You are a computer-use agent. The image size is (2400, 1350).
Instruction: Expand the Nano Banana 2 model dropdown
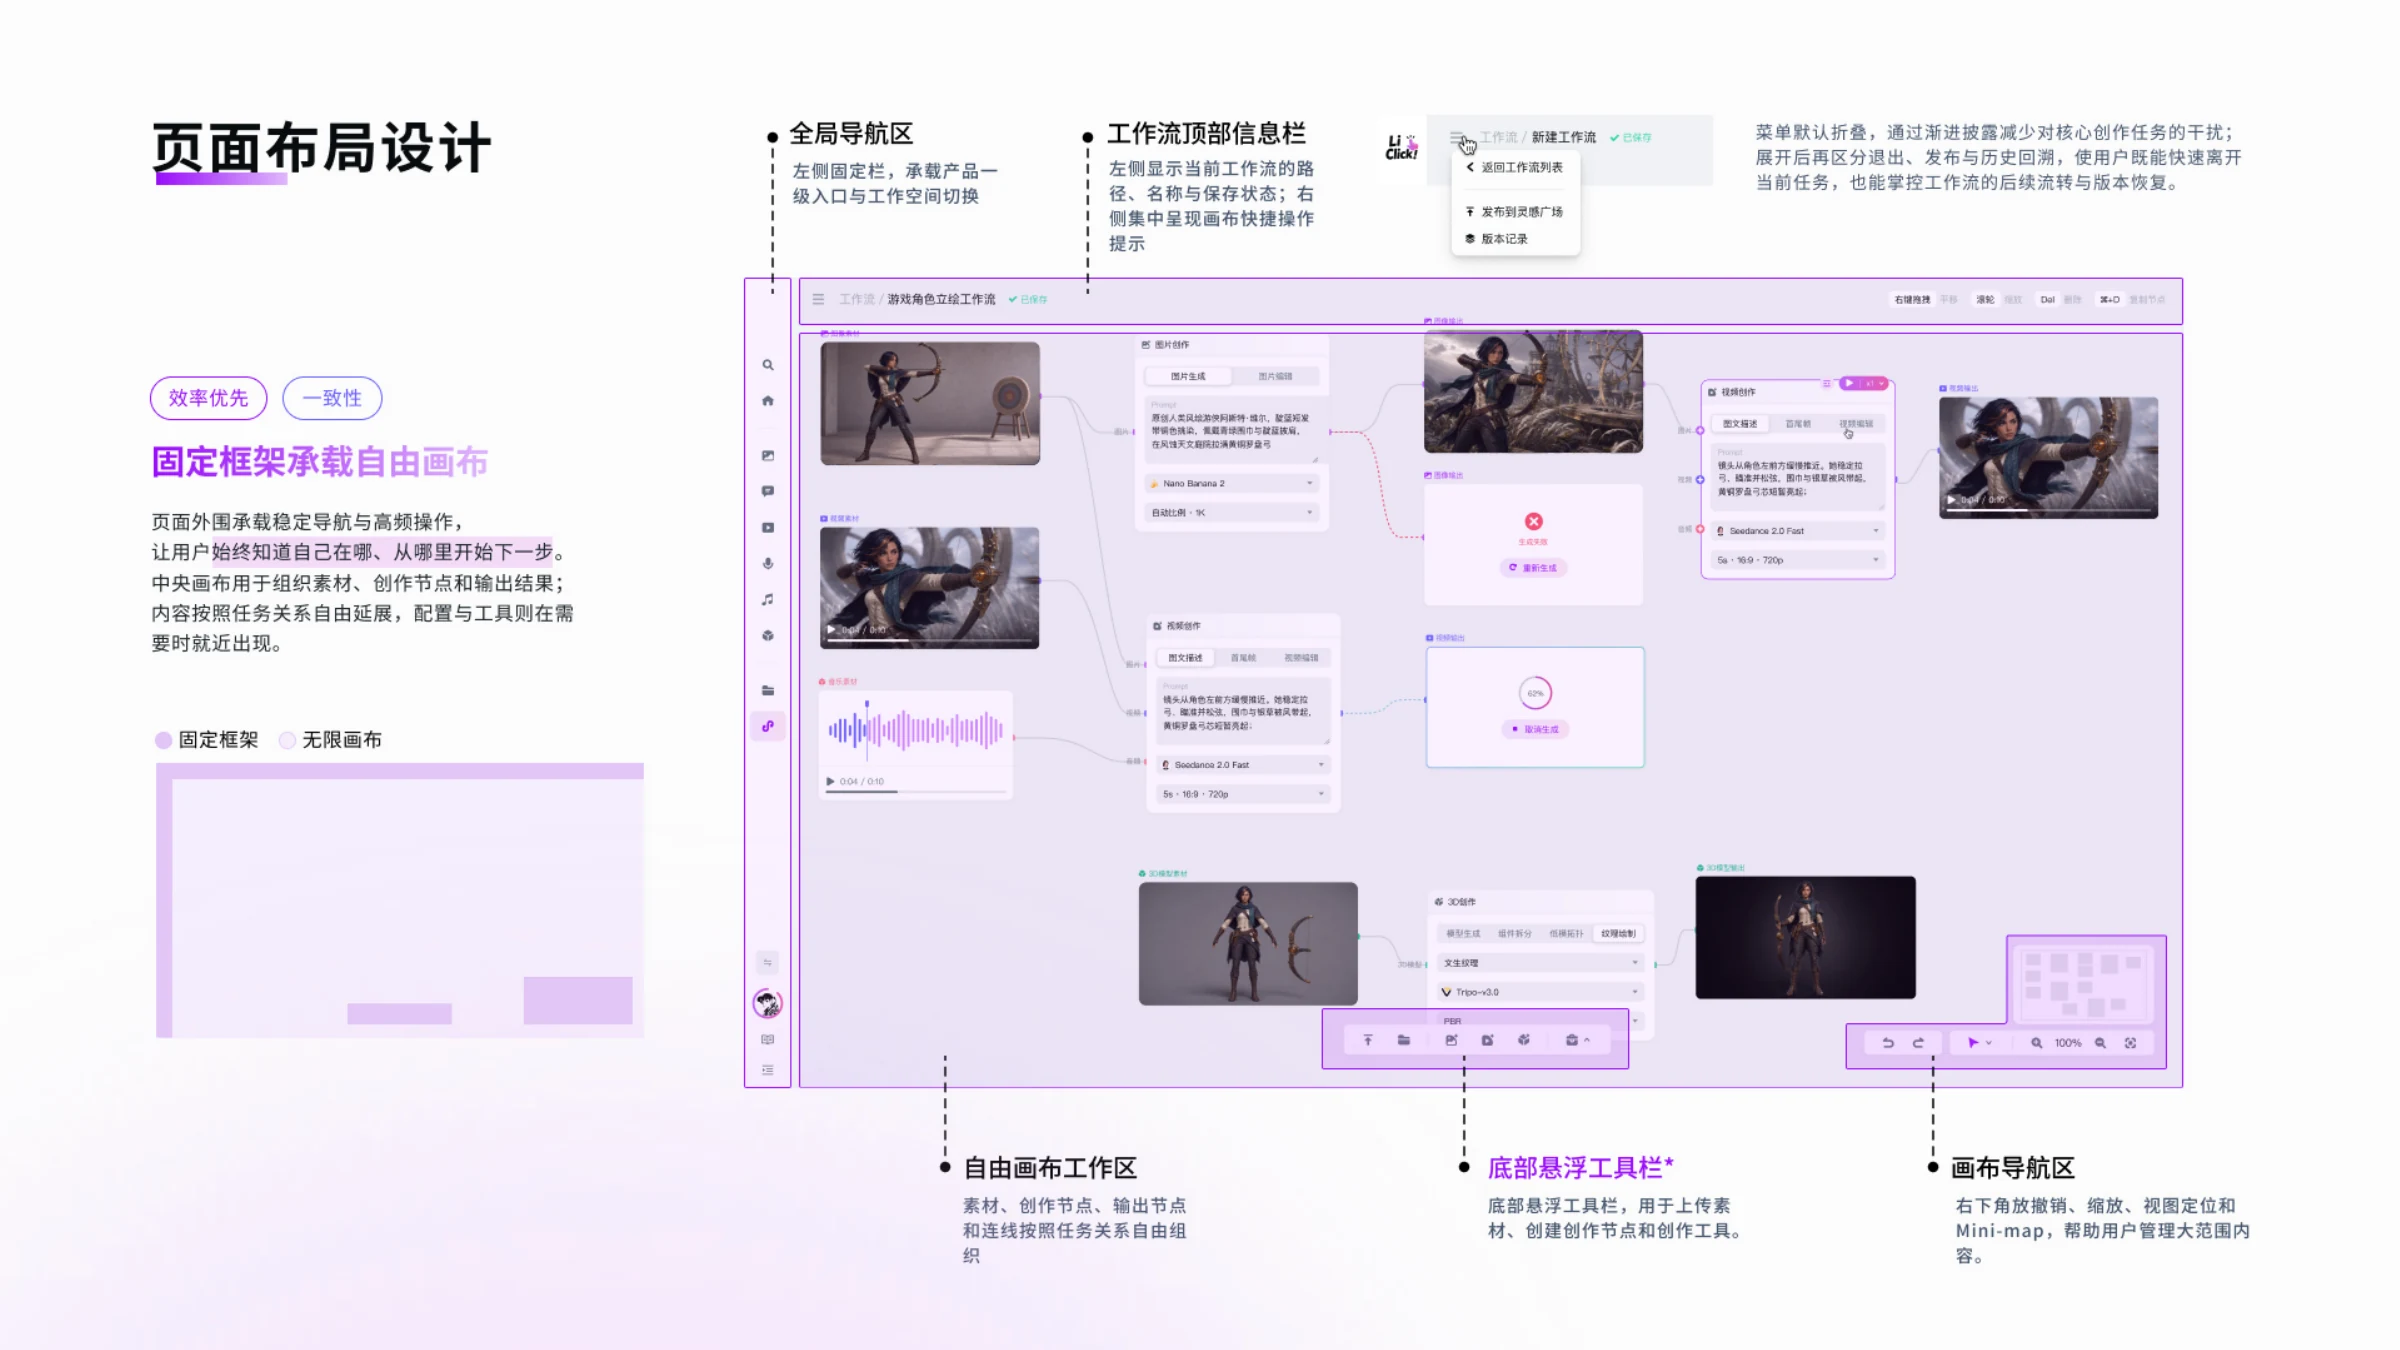[1232, 483]
